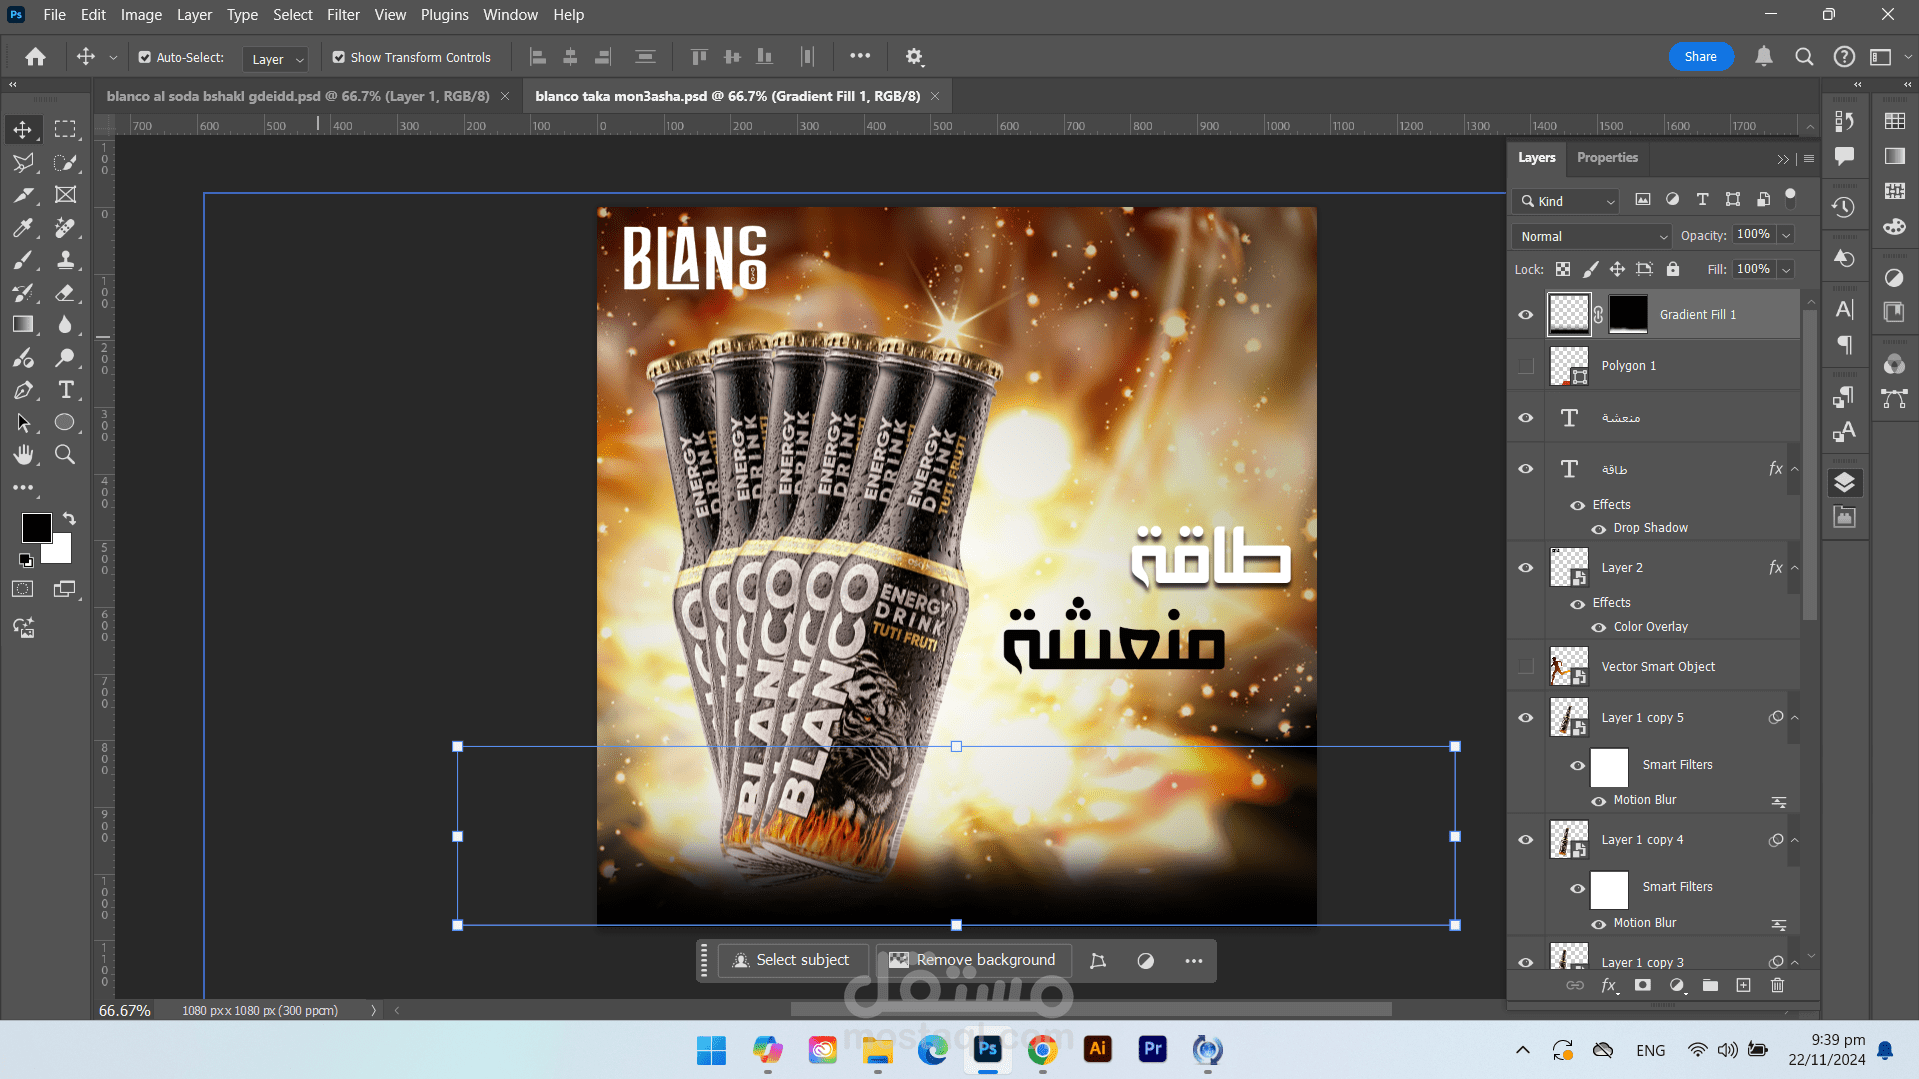Viewport: 1919px width, 1079px height.
Task: Activate the Pen tool
Action: click(23, 390)
